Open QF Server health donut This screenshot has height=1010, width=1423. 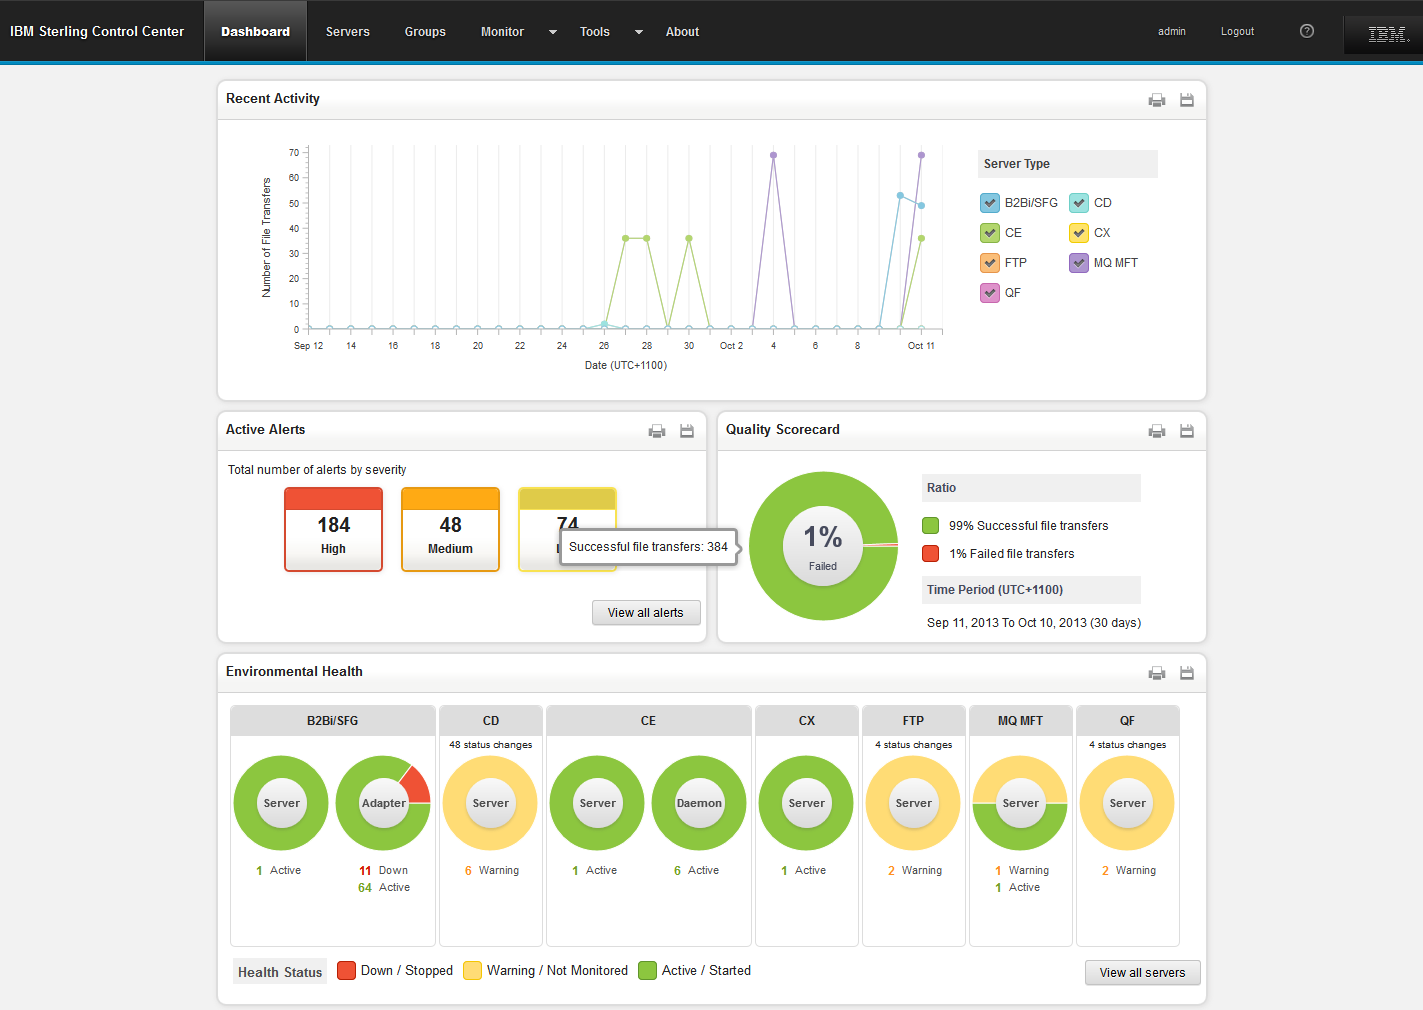tap(1128, 803)
